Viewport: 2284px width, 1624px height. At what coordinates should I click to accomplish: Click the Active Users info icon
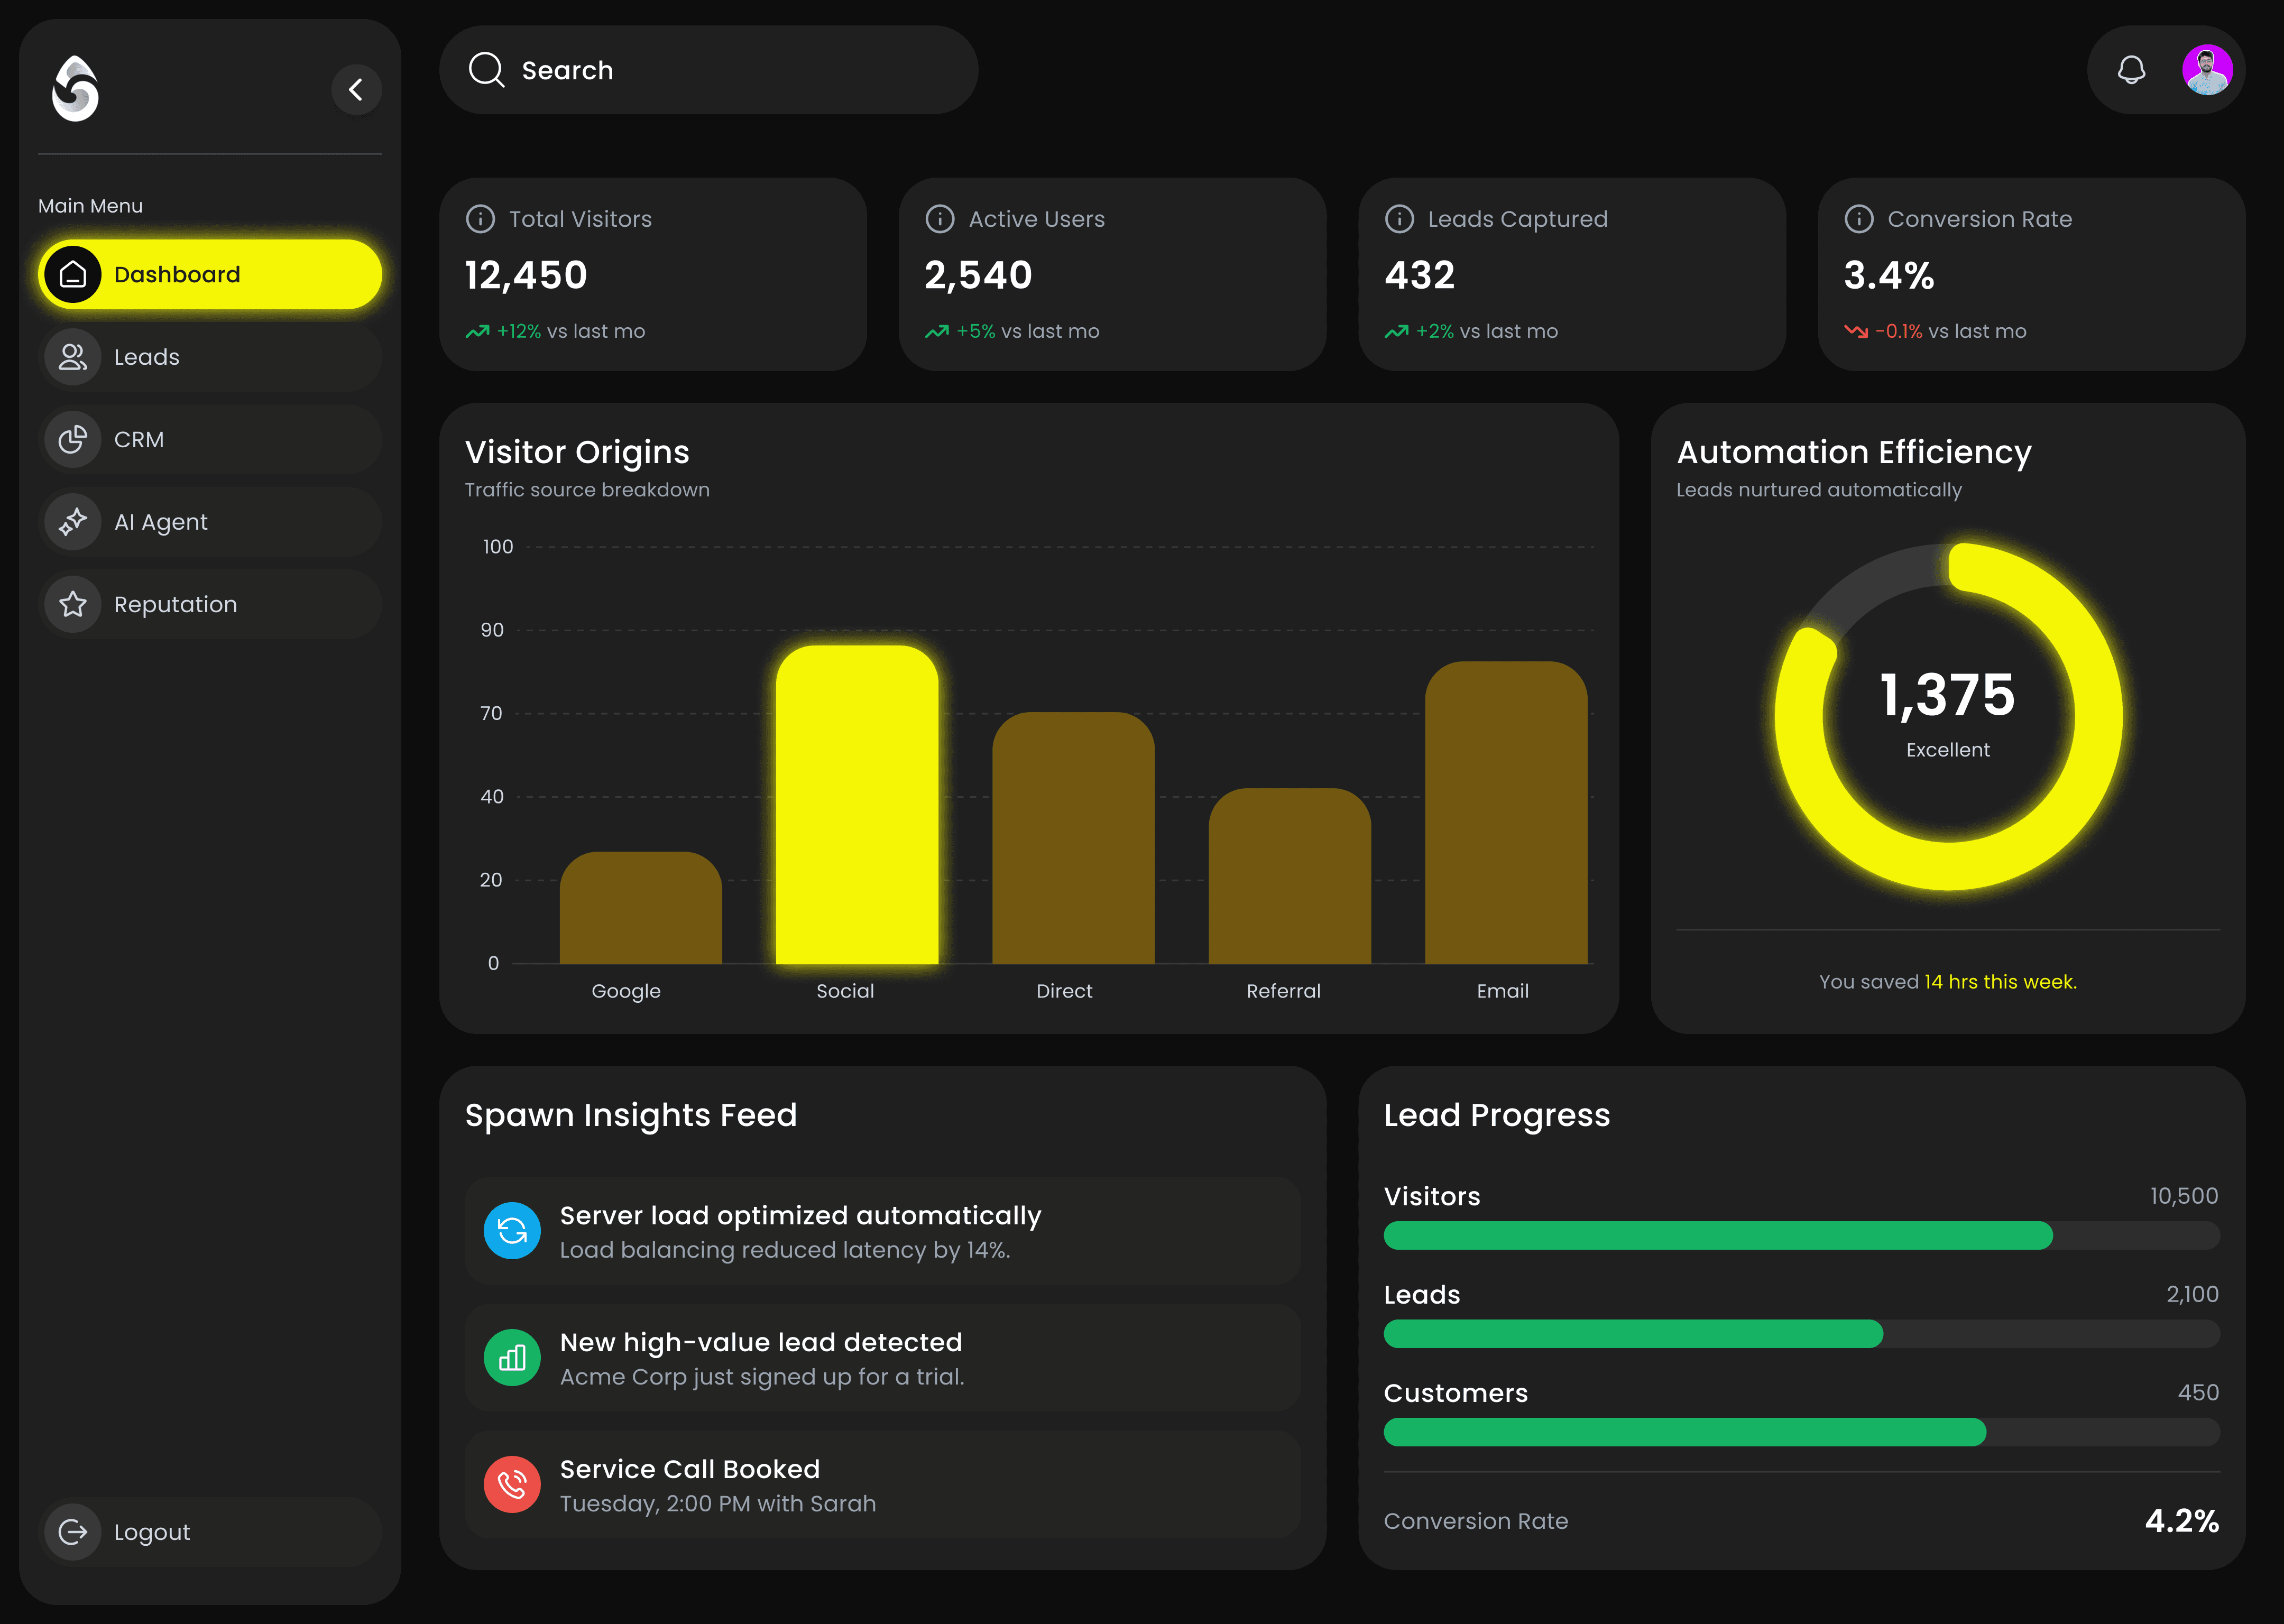coord(939,219)
